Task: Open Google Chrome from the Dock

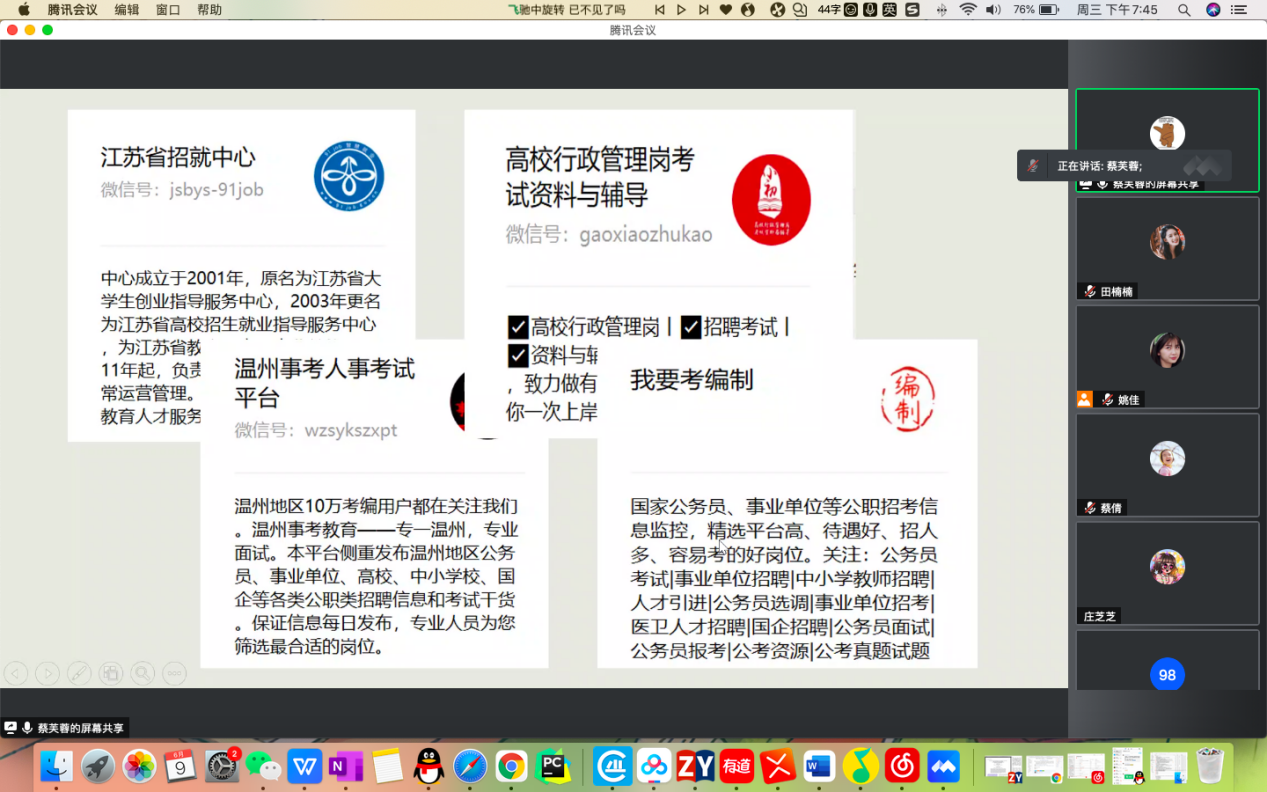Action: (512, 766)
